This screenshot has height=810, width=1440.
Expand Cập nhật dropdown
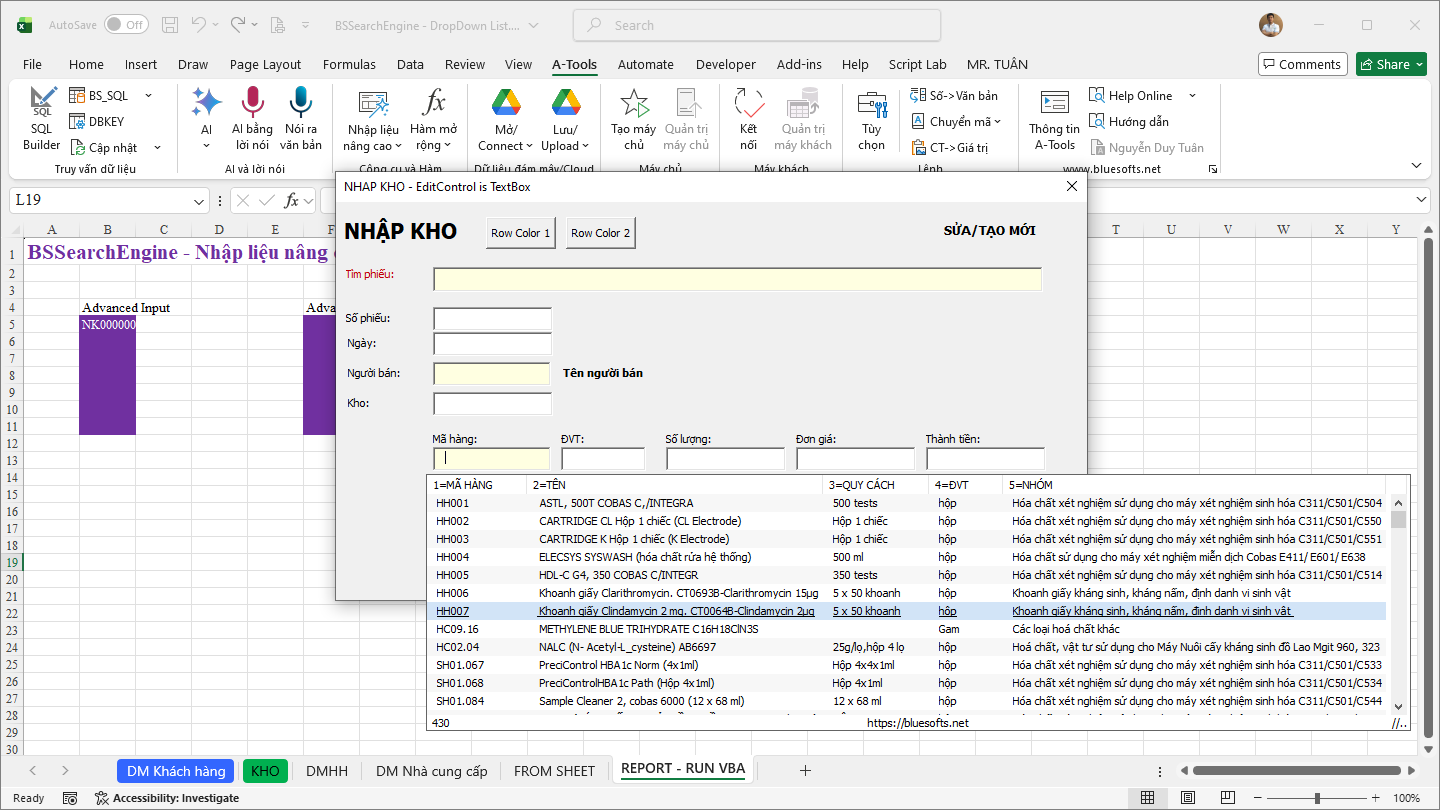156,148
